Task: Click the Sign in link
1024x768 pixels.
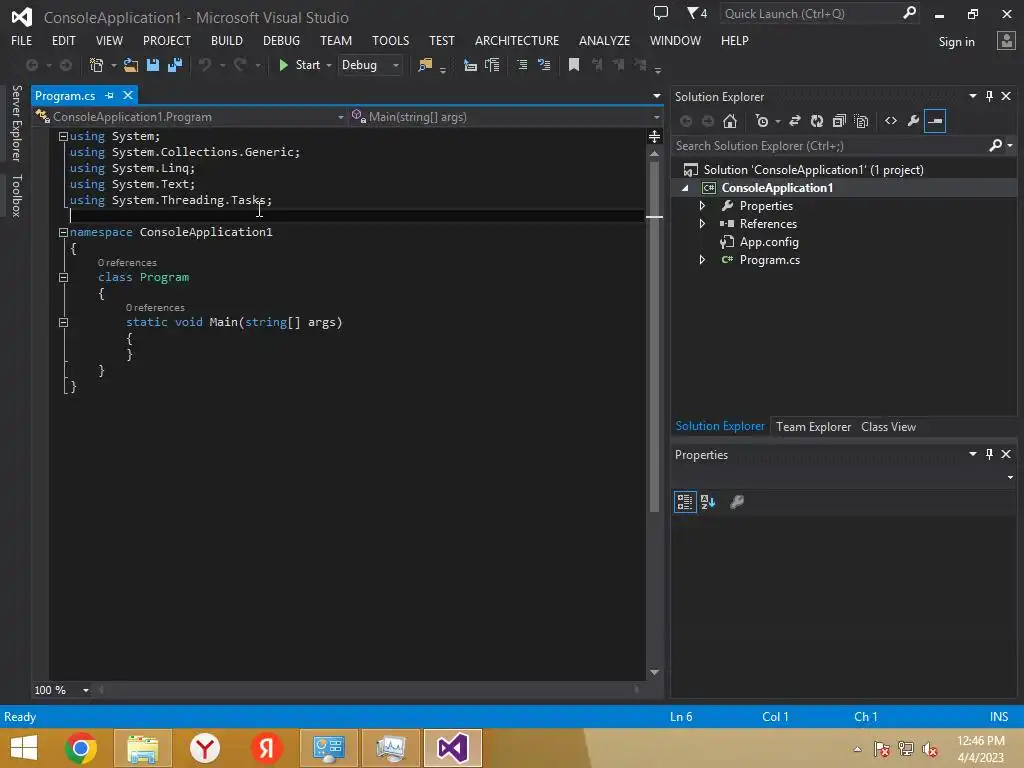Action: 956,42
